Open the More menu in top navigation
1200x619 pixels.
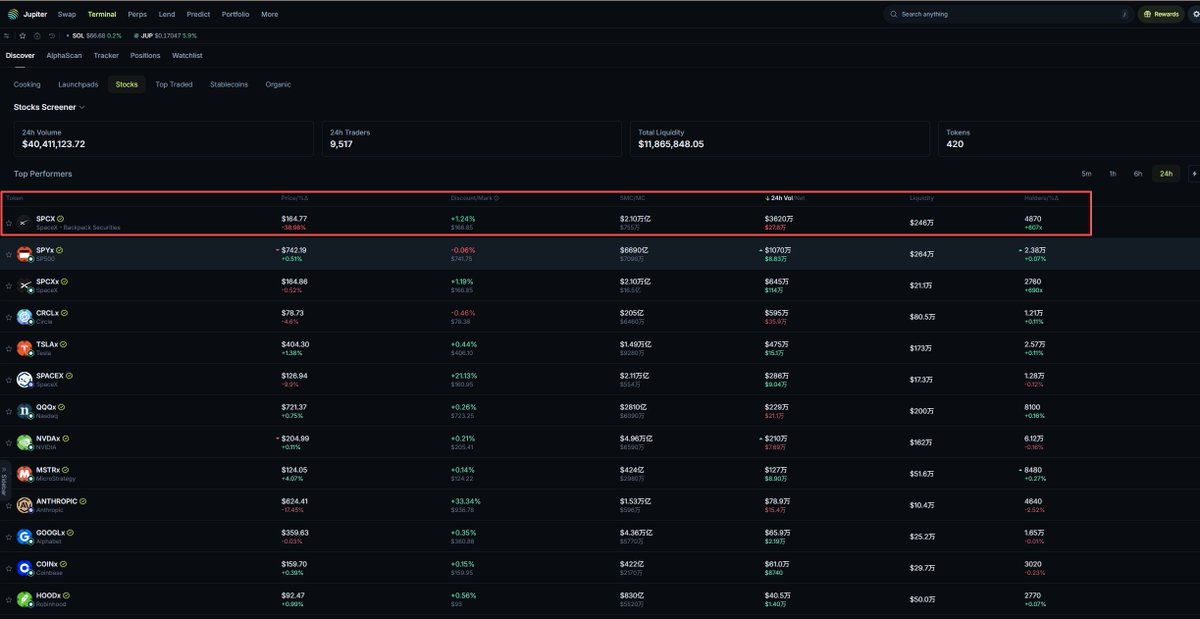pyautogui.click(x=270, y=14)
